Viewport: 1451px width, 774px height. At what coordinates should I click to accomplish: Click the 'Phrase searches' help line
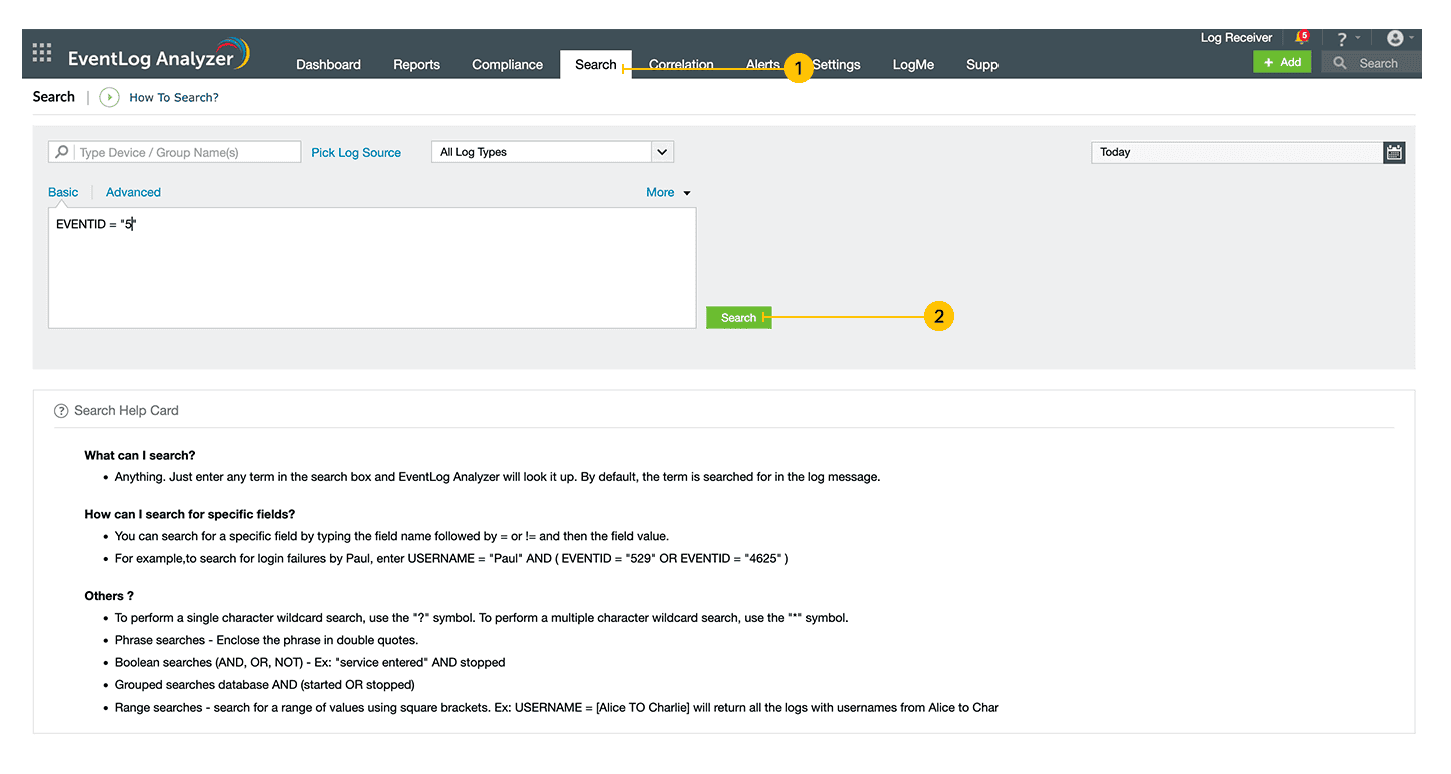(x=266, y=640)
